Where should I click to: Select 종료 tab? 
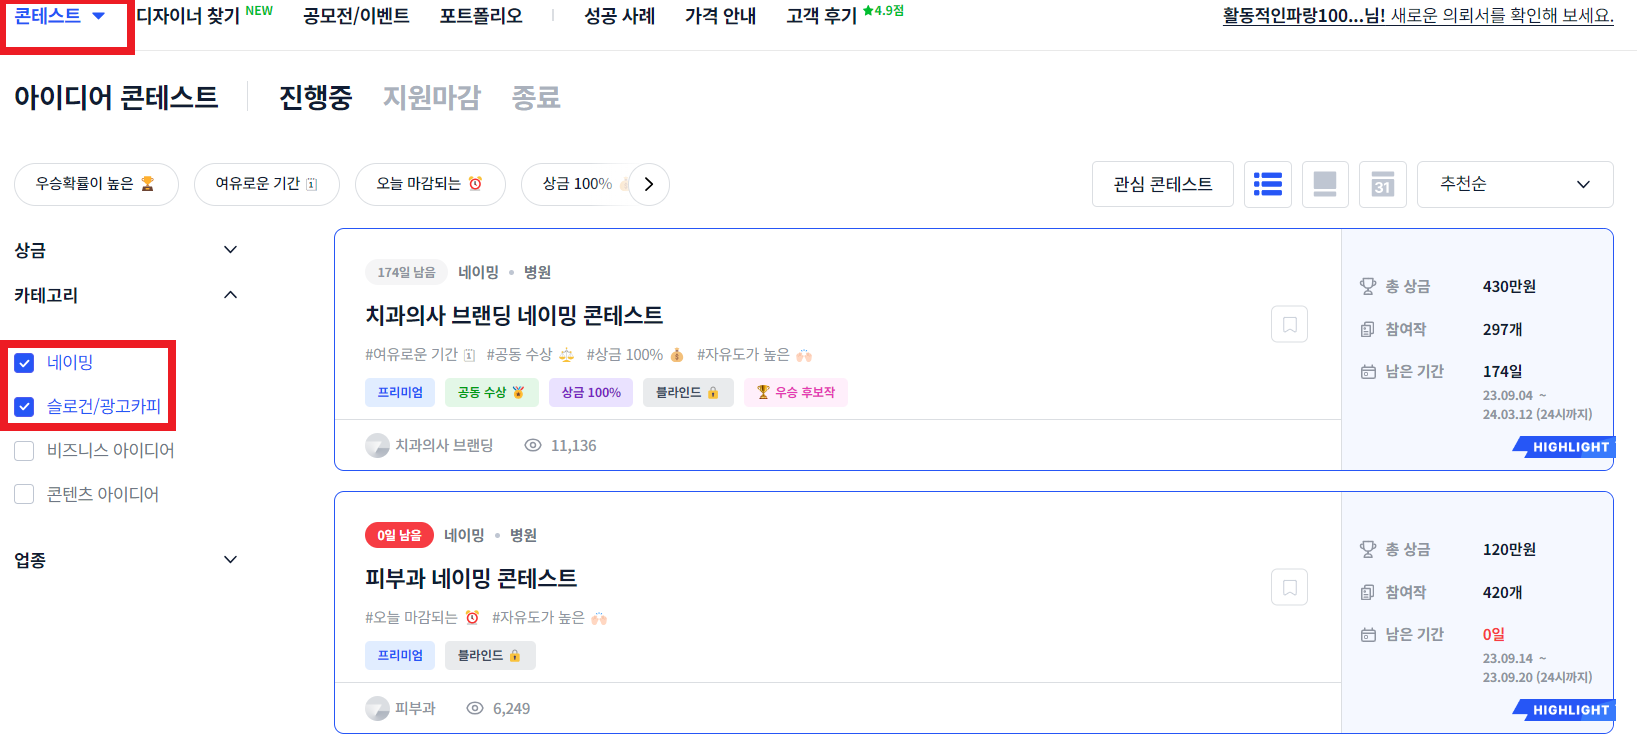pyautogui.click(x=536, y=97)
